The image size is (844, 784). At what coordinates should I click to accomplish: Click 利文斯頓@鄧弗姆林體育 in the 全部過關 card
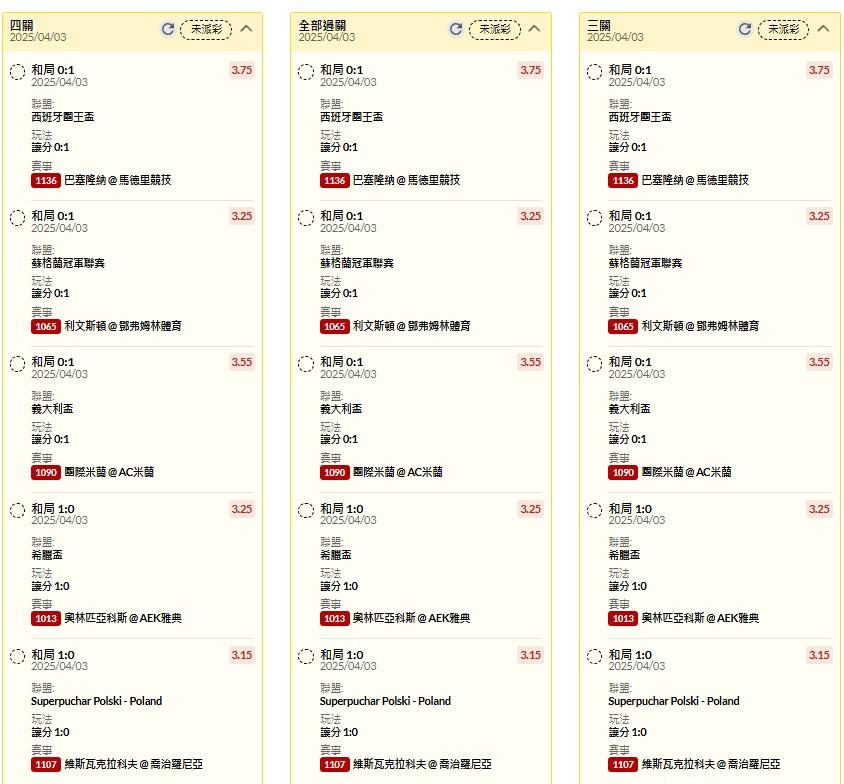(x=412, y=326)
